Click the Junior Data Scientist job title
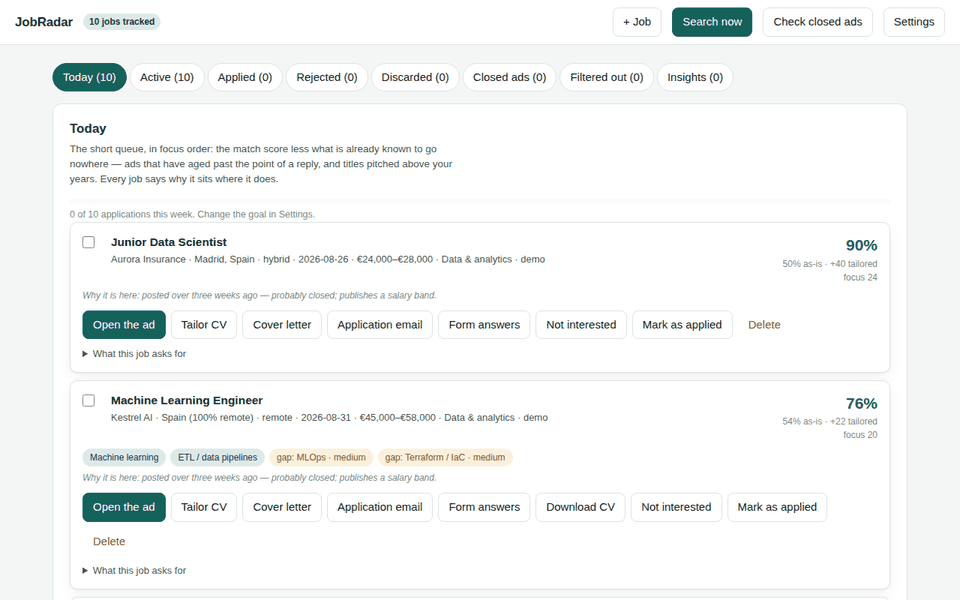This screenshot has height=600, width=960. (x=168, y=242)
